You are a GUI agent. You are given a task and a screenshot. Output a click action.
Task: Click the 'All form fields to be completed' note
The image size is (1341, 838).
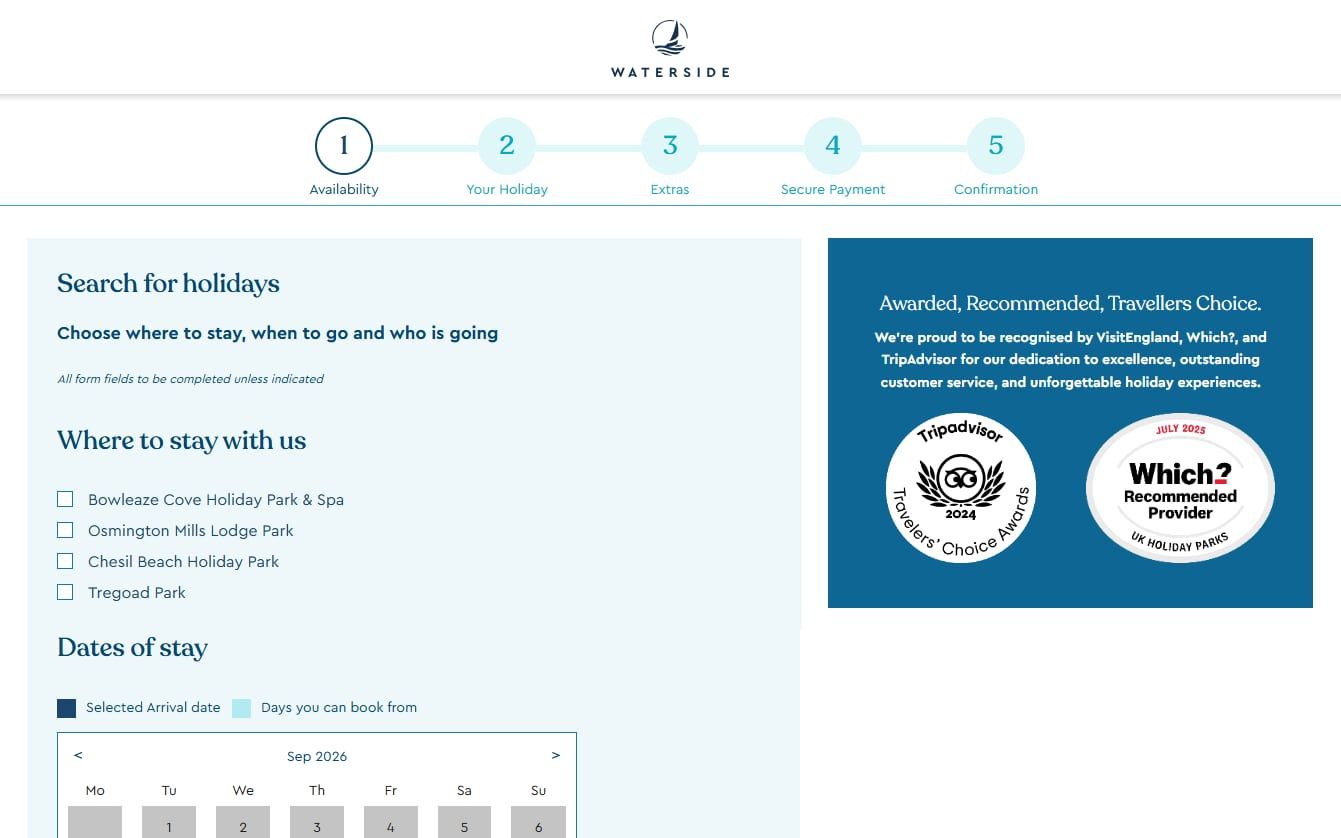coord(190,379)
